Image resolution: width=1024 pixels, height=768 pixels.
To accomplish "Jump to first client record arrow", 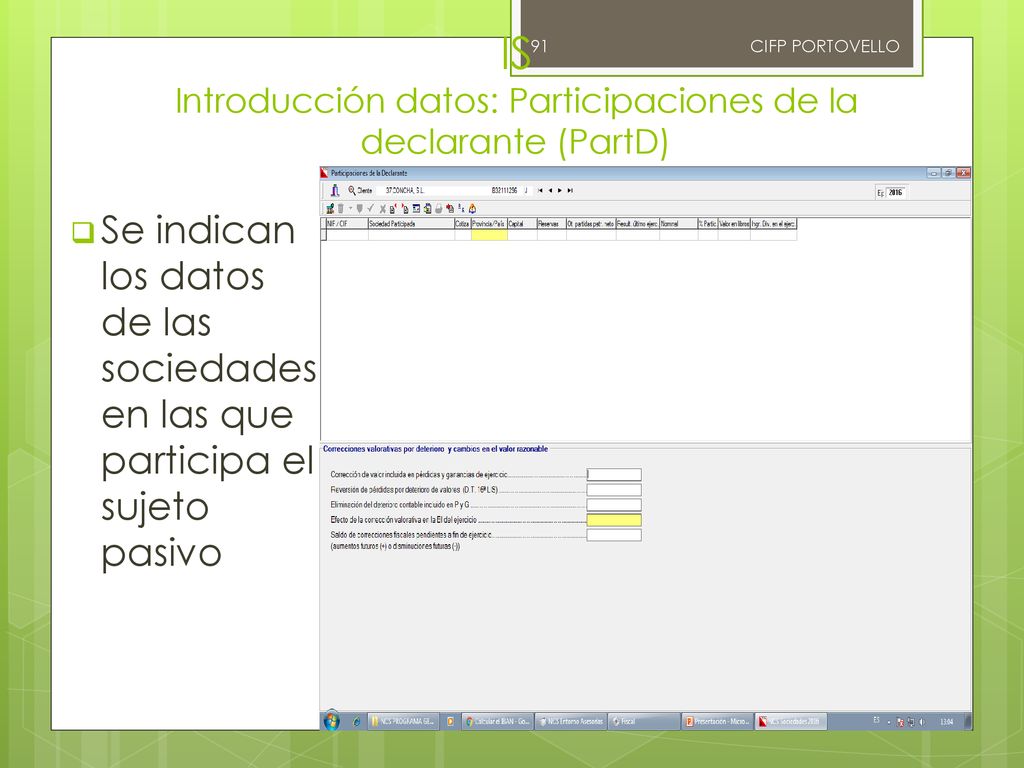I will [x=540, y=191].
